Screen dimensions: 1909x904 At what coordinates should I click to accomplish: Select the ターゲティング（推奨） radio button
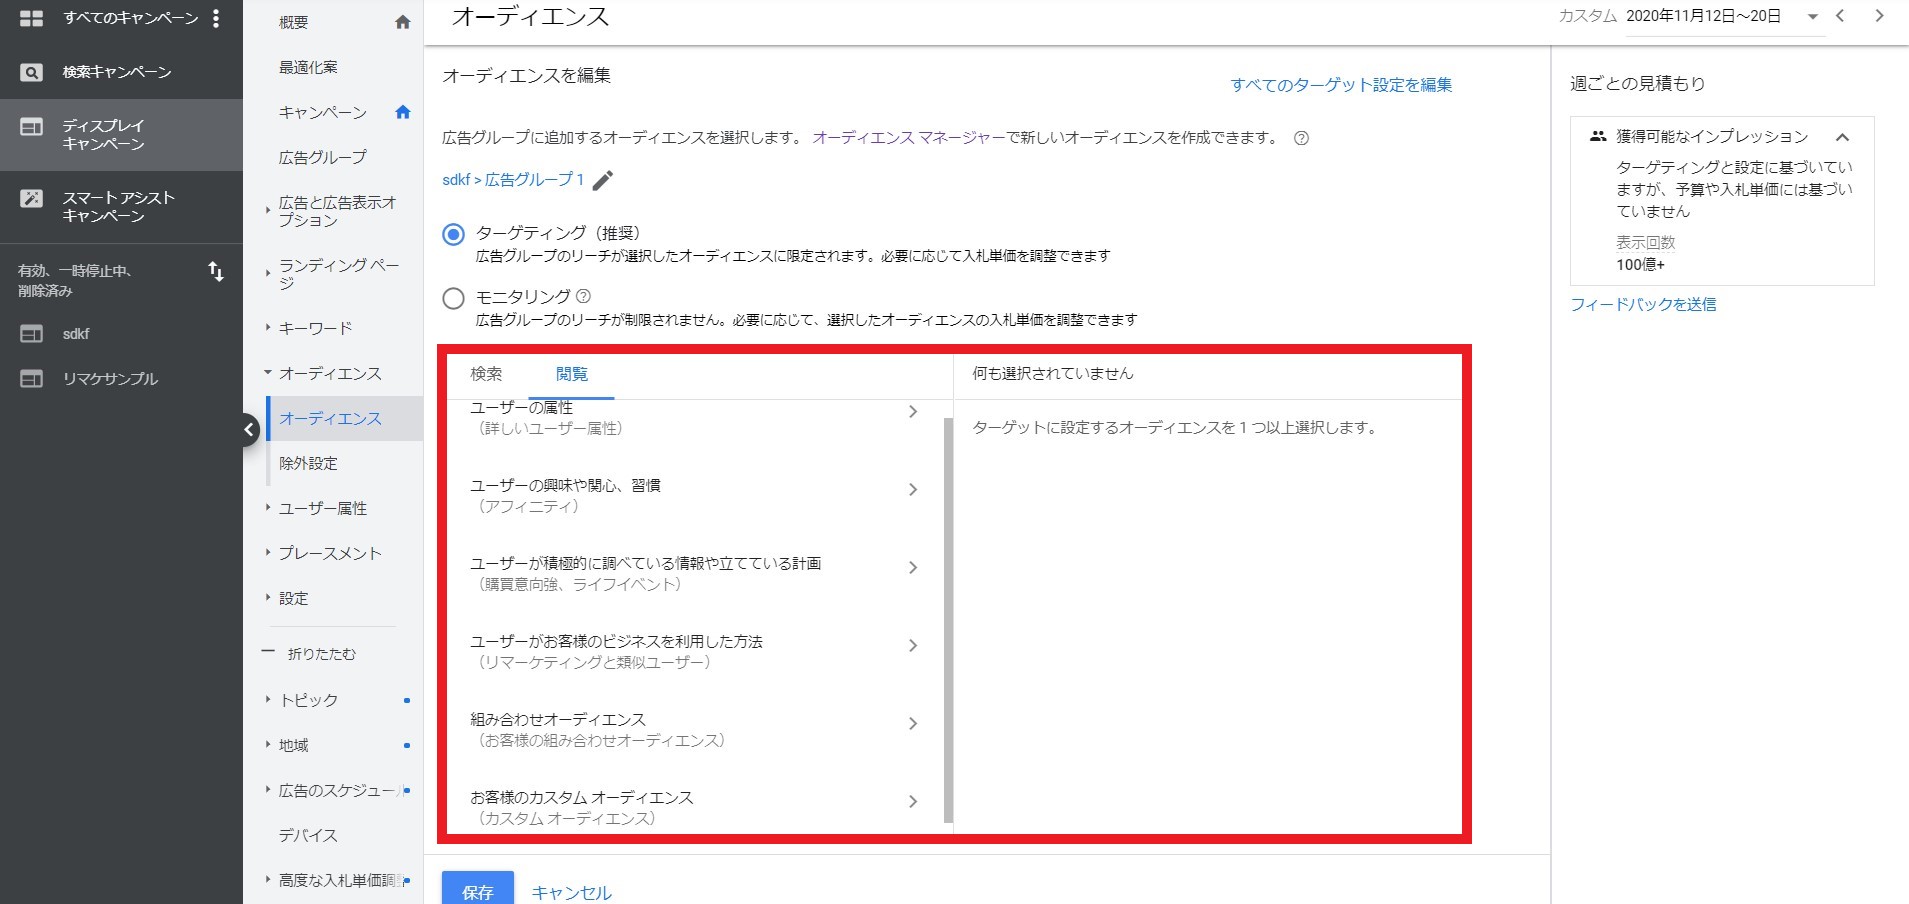(x=453, y=234)
